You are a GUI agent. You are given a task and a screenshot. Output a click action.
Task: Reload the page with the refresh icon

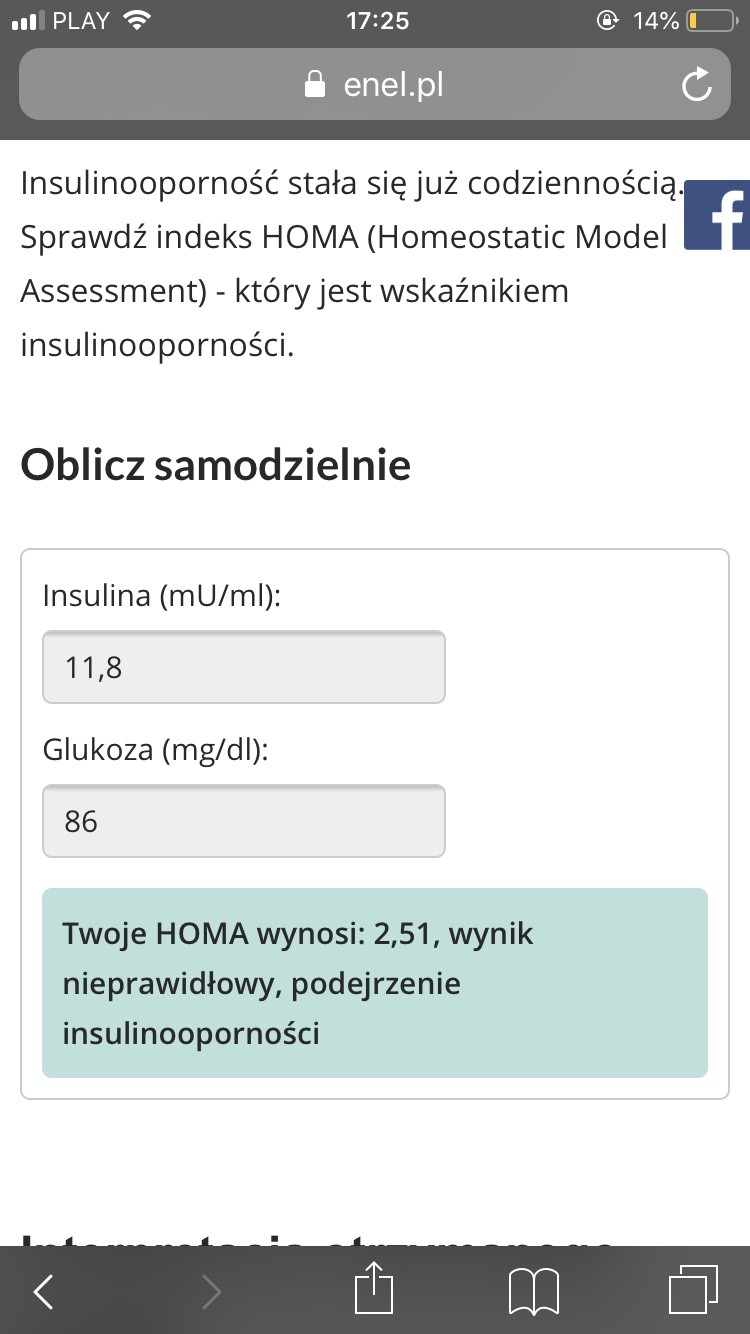(696, 85)
